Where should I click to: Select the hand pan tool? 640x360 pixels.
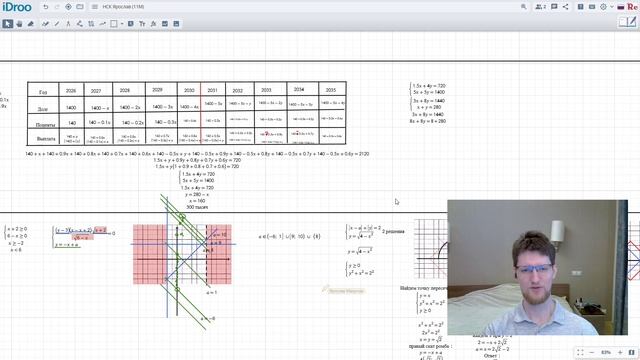pos(19,24)
